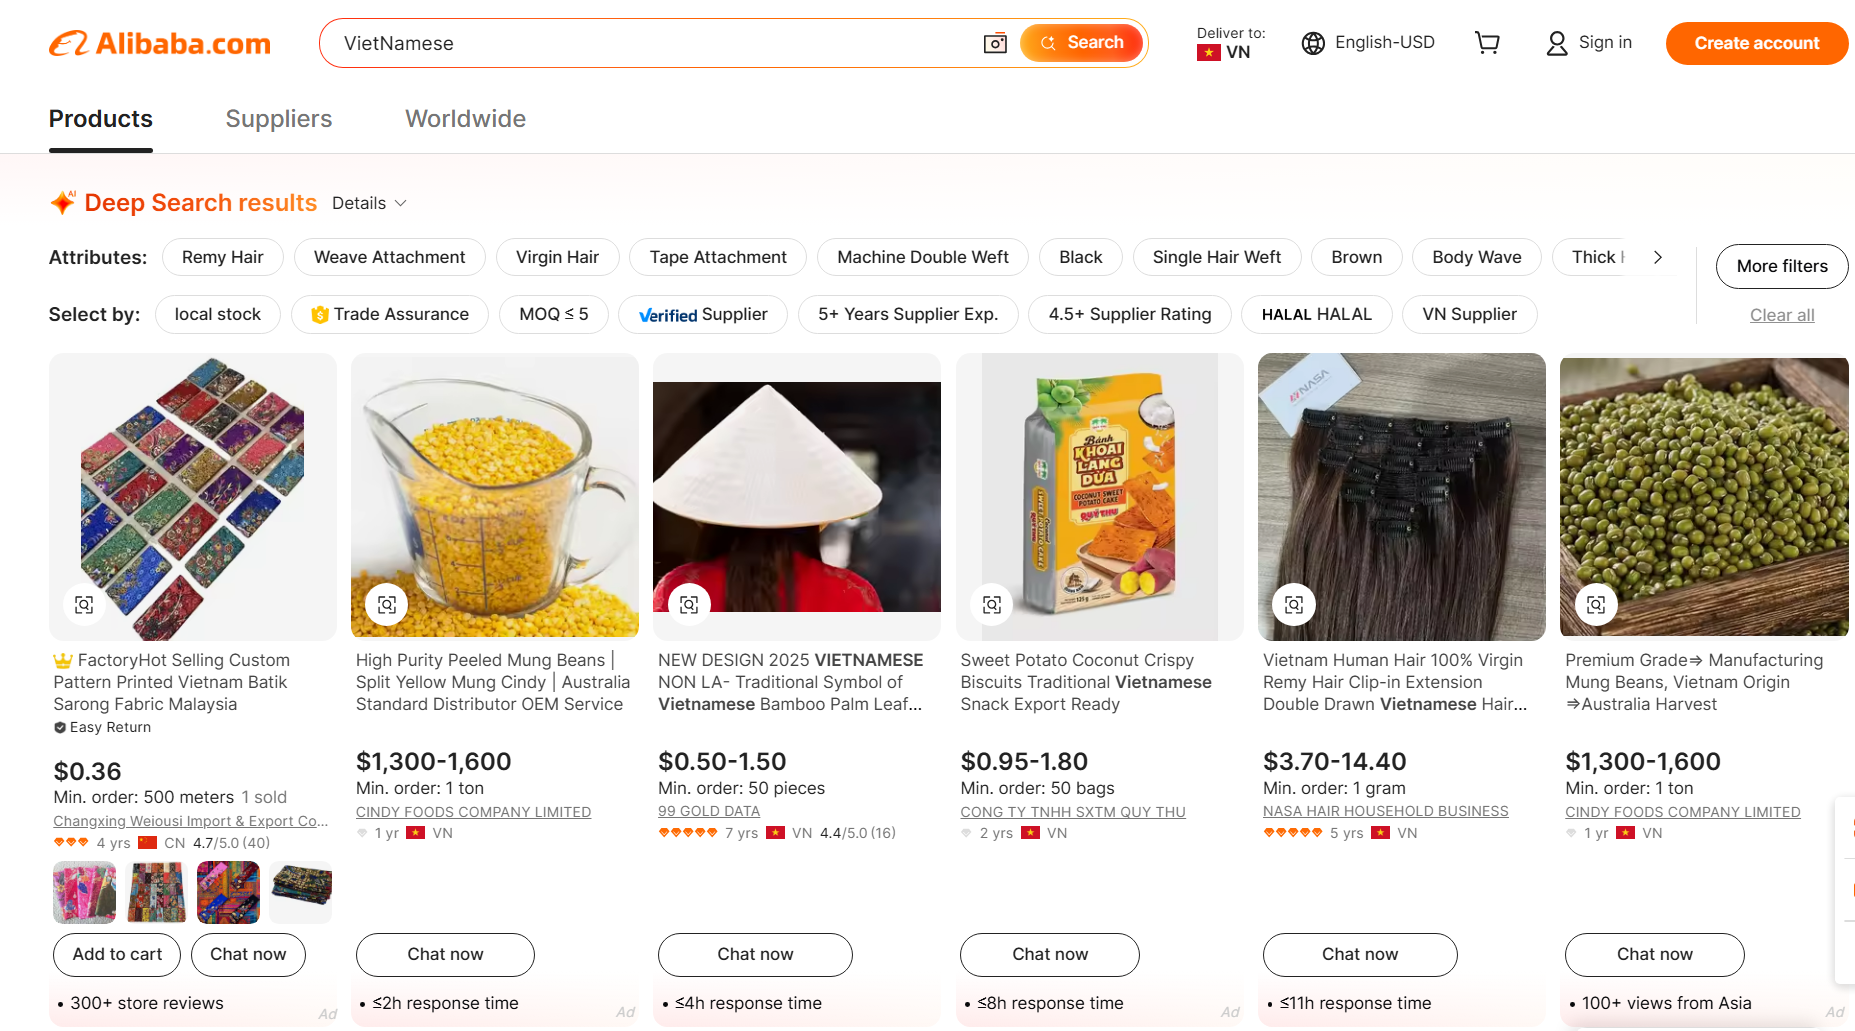Viewport: 1855px width, 1031px height.
Task: Enable the Verified Supplier filter
Action: (x=703, y=314)
